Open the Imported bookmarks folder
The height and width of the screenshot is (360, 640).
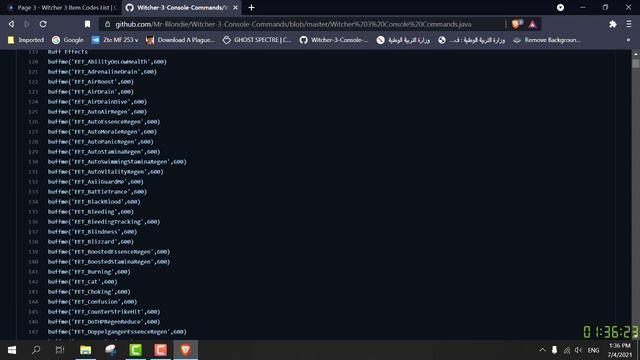[x=26, y=40]
